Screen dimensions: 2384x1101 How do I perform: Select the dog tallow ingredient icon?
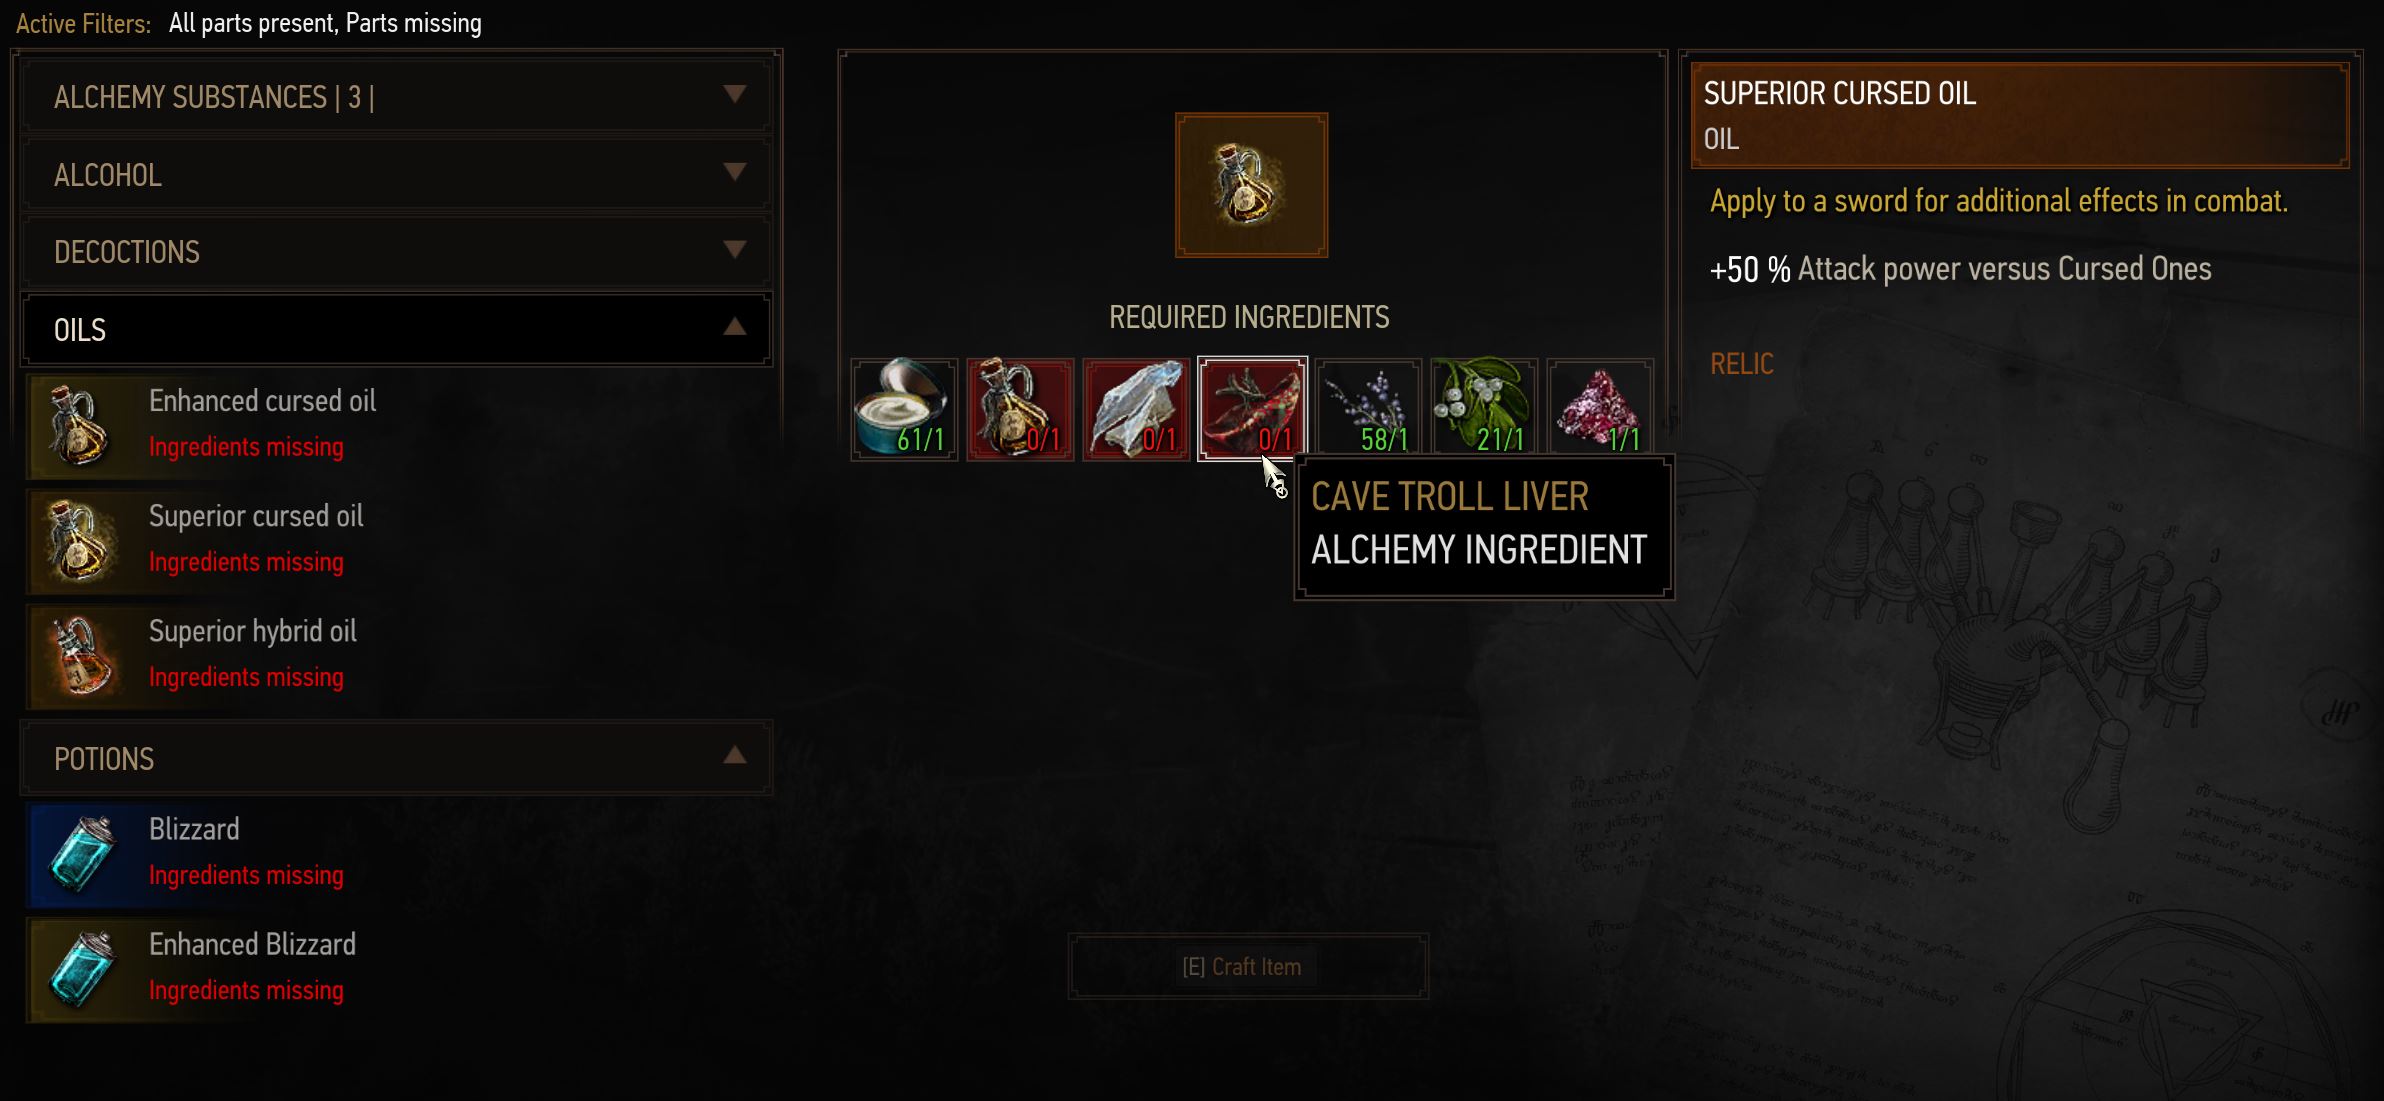pyautogui.click(x=904, y=409)
